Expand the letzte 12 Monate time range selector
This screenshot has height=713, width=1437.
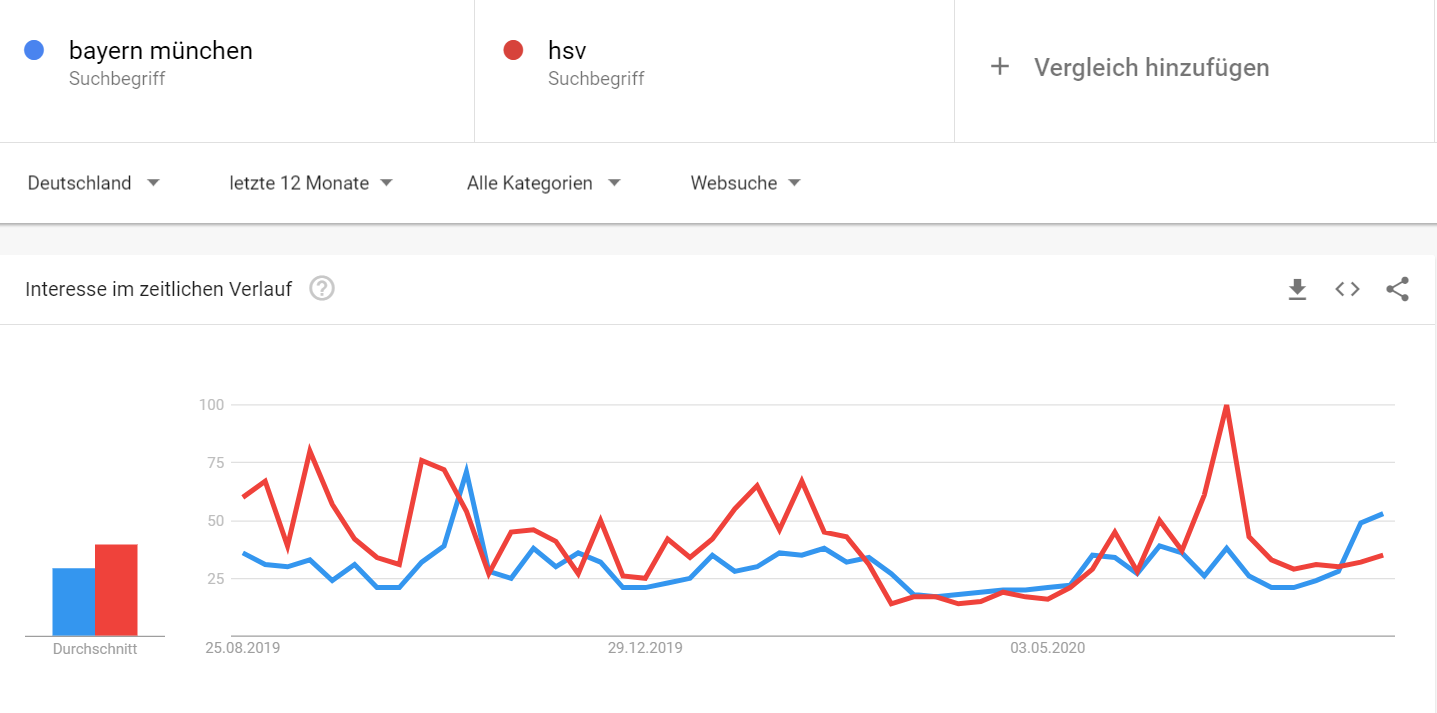click(x=310, y=183)
